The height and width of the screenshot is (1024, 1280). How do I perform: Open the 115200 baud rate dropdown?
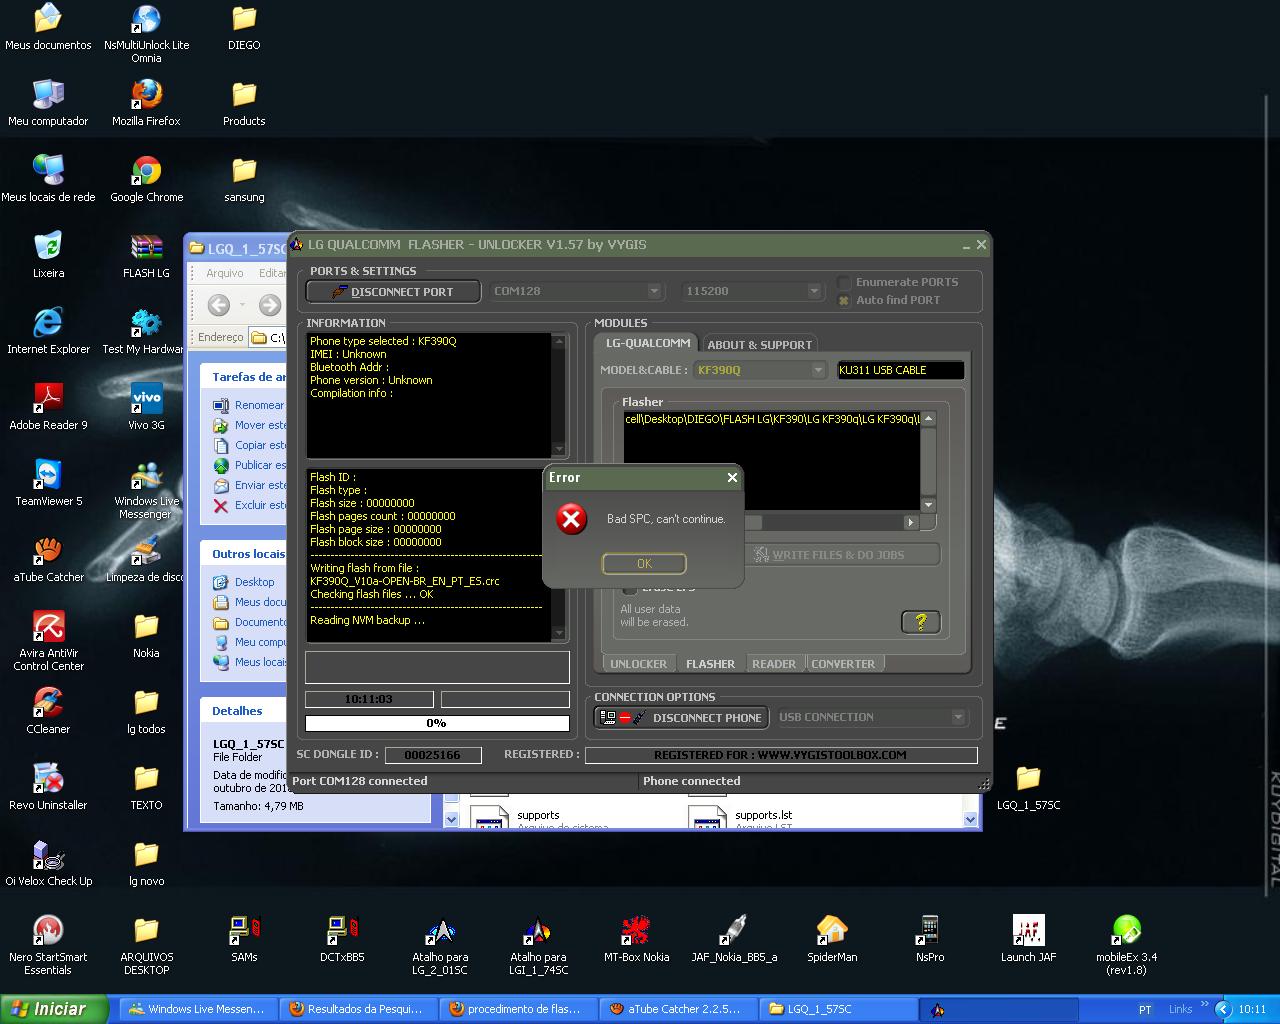click(813, 291)
